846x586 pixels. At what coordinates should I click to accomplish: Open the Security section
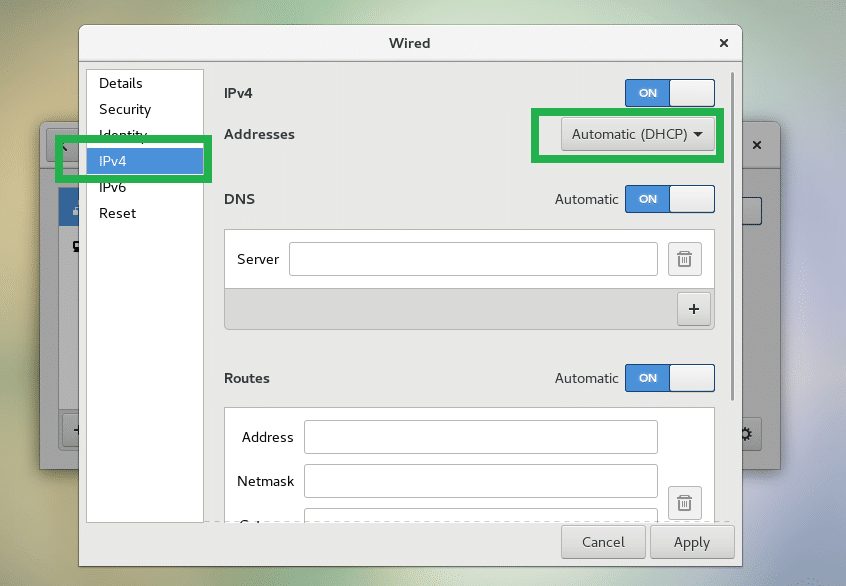(x=125, y=109)
